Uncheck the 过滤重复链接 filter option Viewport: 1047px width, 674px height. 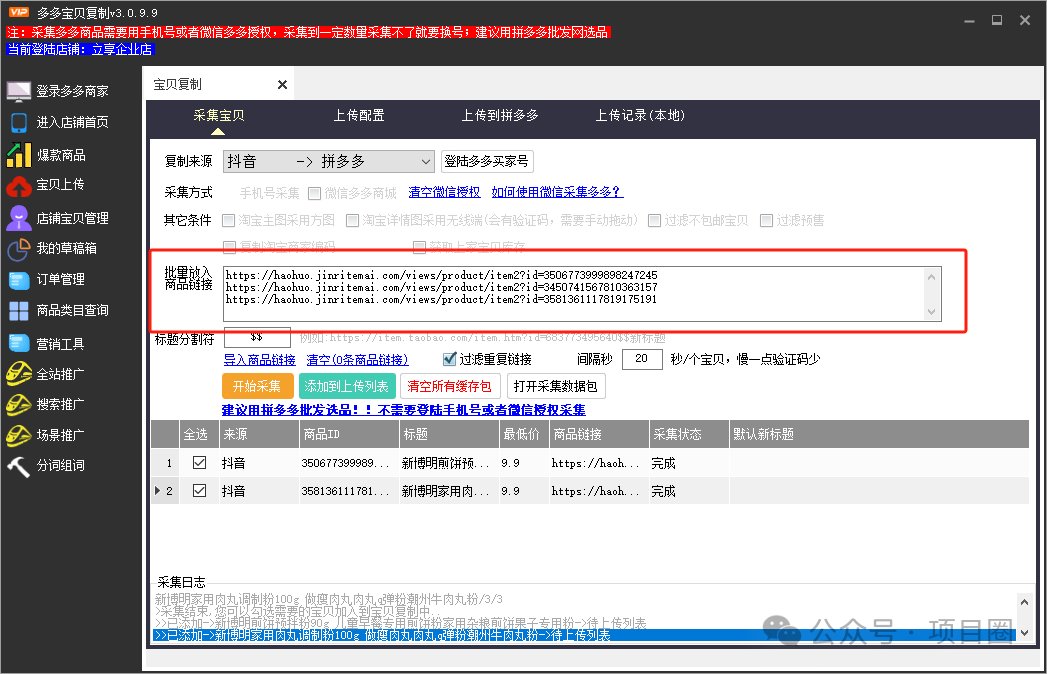448,359
